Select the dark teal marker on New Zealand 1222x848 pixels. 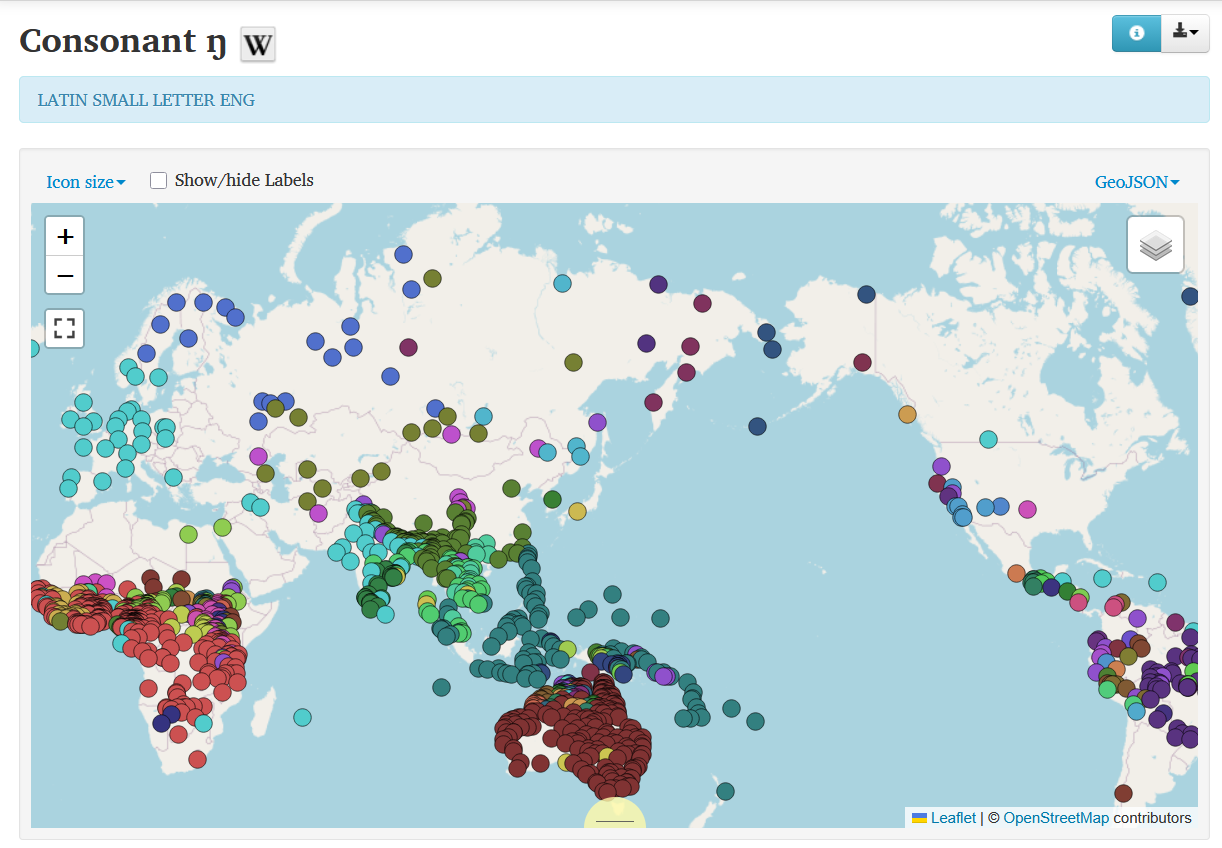click(725, 792)
